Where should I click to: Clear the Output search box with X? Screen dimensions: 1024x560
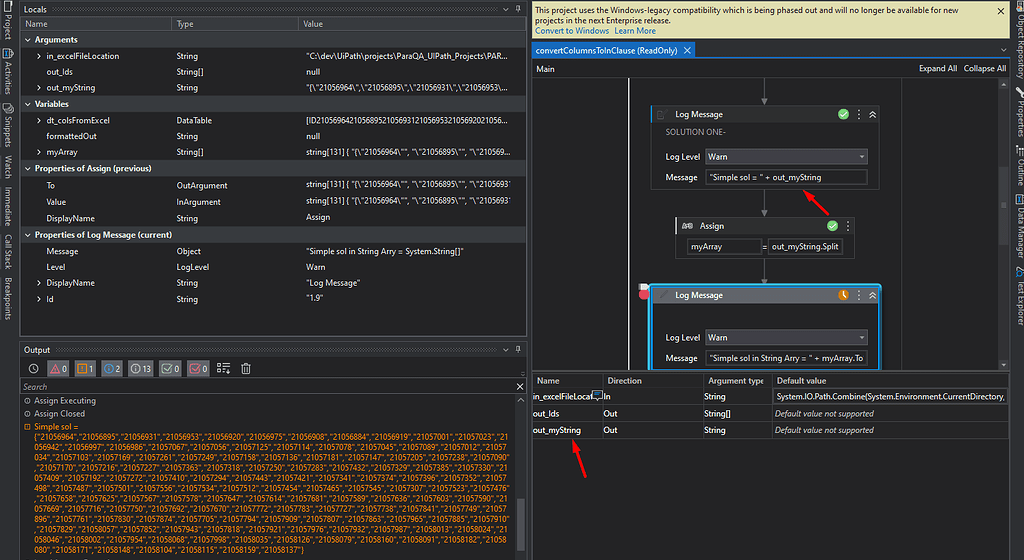tap(520, 386)
